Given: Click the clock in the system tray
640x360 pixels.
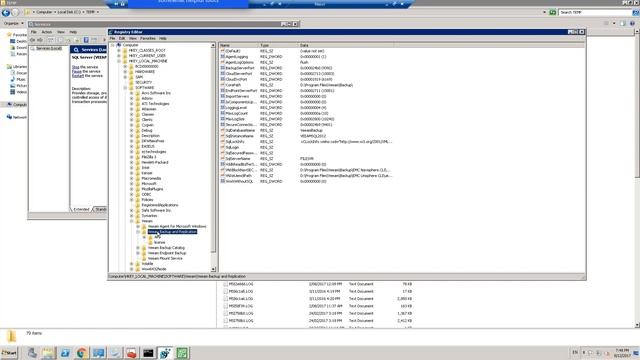Looking at the screenshot, I should coord(622,353).
